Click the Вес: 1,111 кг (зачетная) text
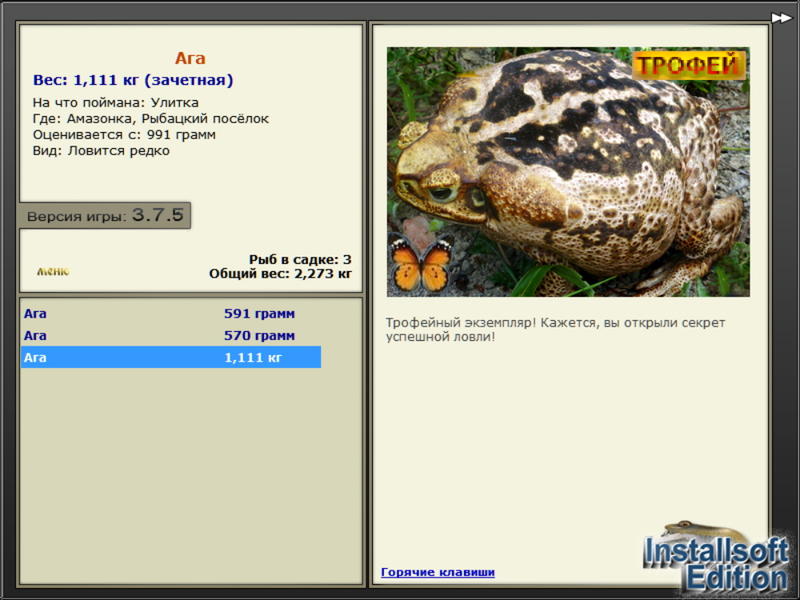 point(133,80)
